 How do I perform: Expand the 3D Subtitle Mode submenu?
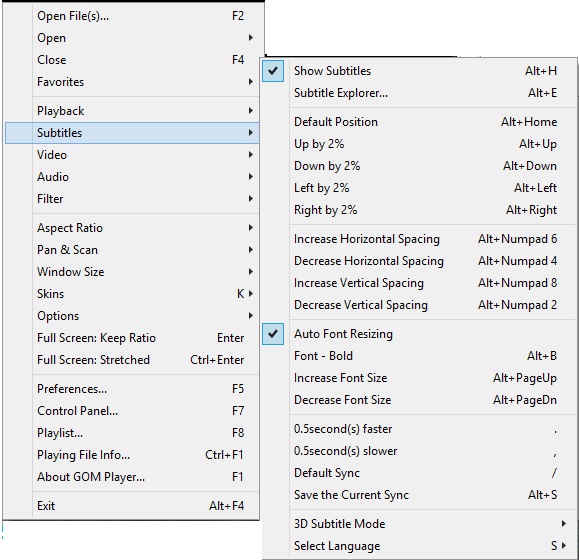(x=419, y=524)
